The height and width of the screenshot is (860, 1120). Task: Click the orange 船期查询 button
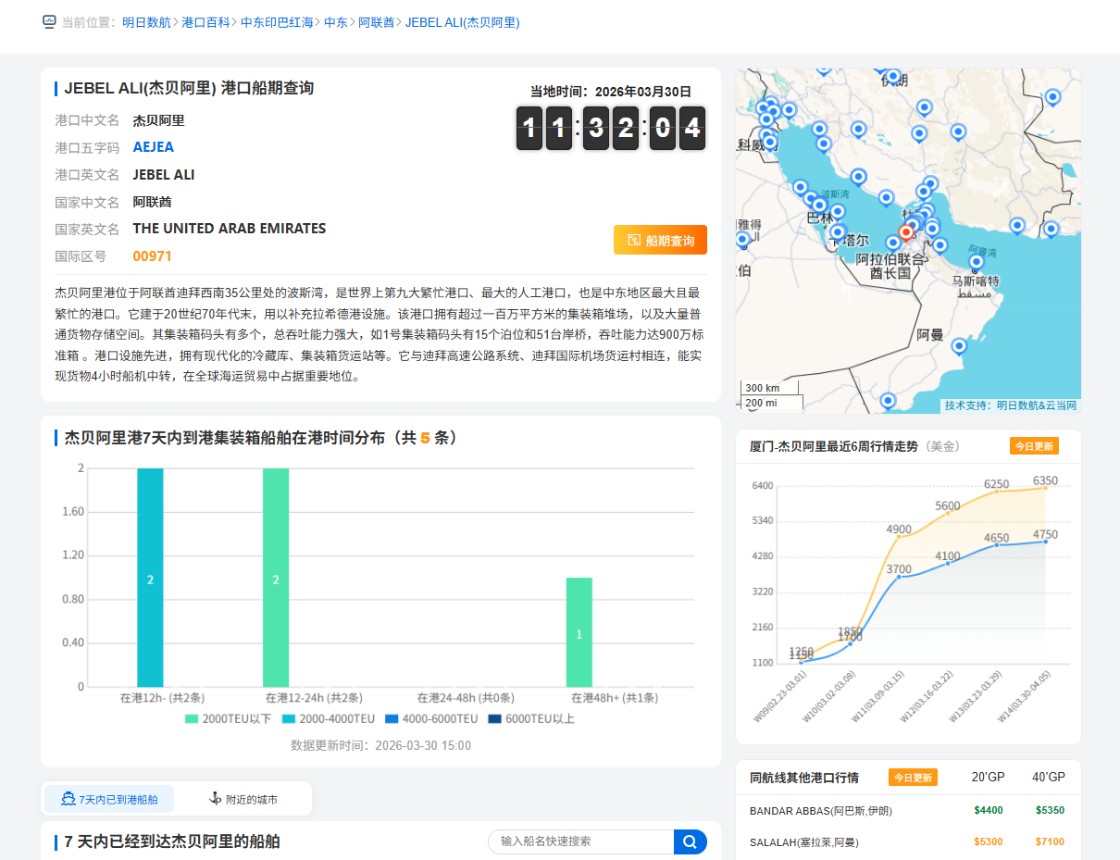660,240
